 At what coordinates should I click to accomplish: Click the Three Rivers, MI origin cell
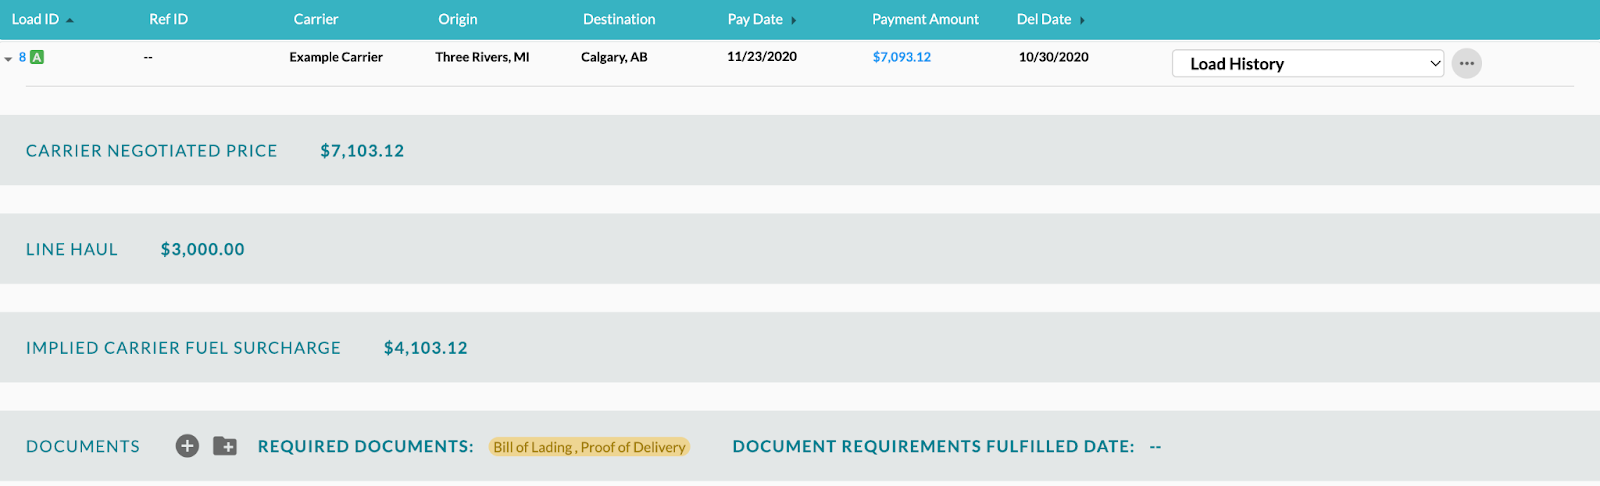[x=482, y=57]
